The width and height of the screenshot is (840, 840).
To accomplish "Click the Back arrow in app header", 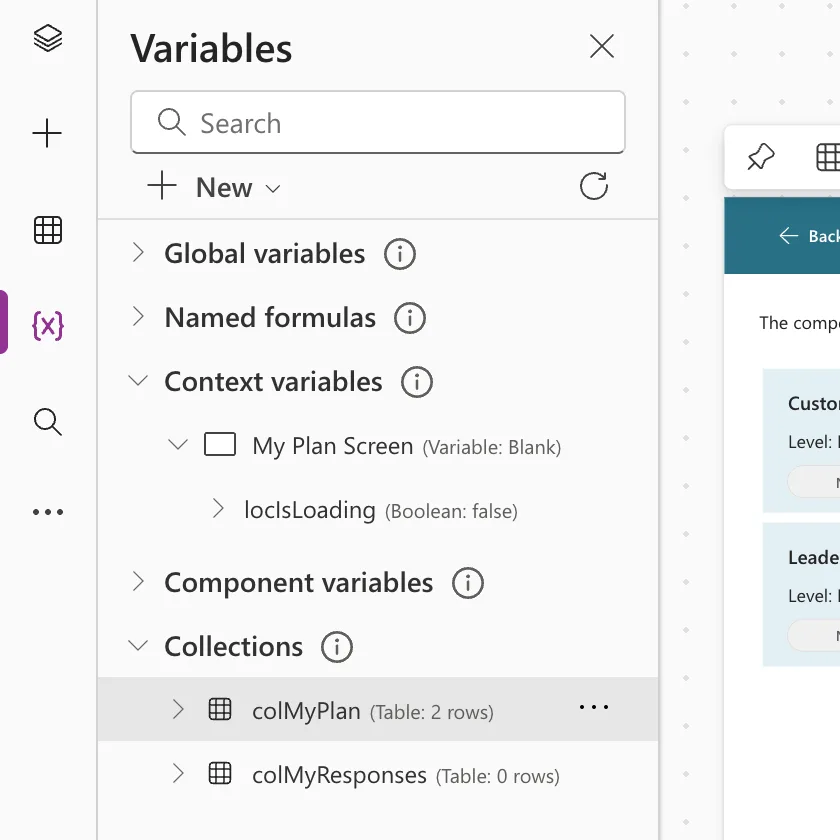I will [788, 236].
